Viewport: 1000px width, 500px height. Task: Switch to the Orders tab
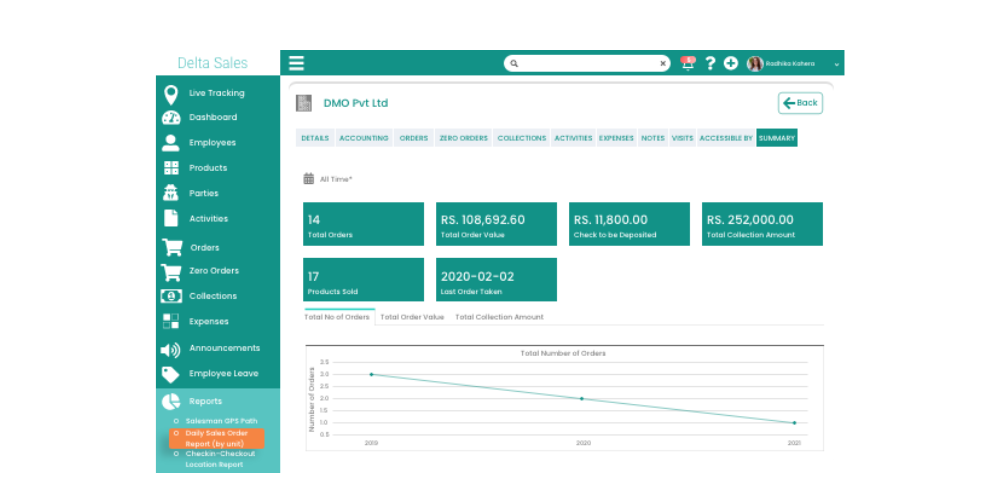[x=414, y=138]
